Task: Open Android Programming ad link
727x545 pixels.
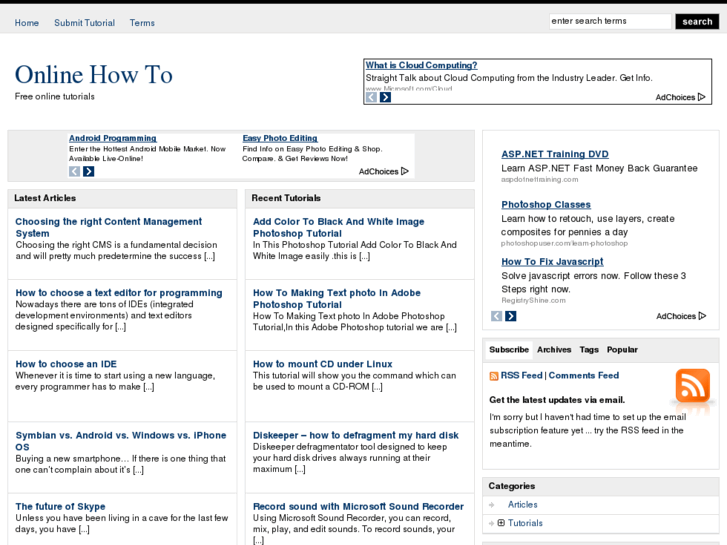Action: 113,138
